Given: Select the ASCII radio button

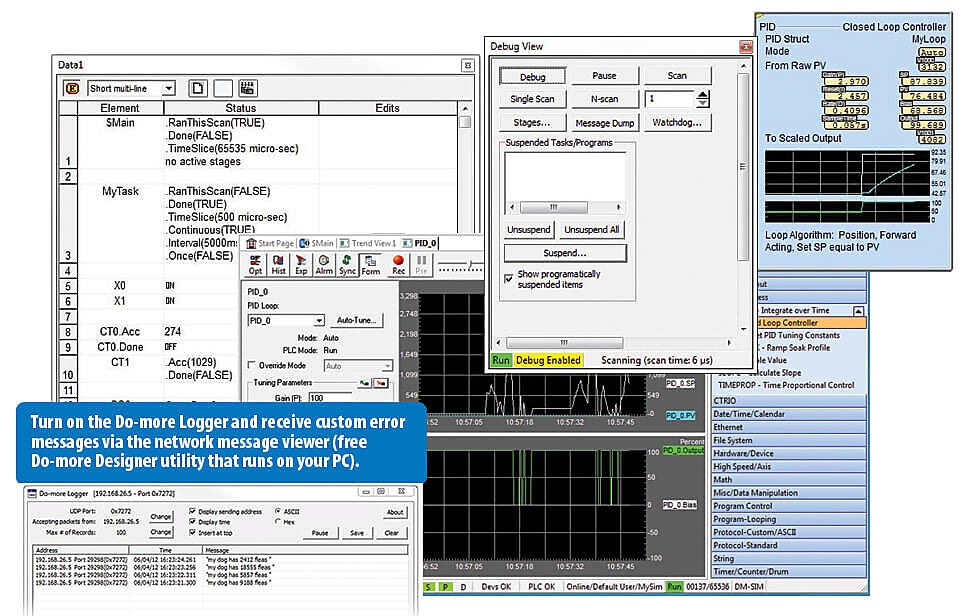Looking at the screenshot, I should coord(278,512).
